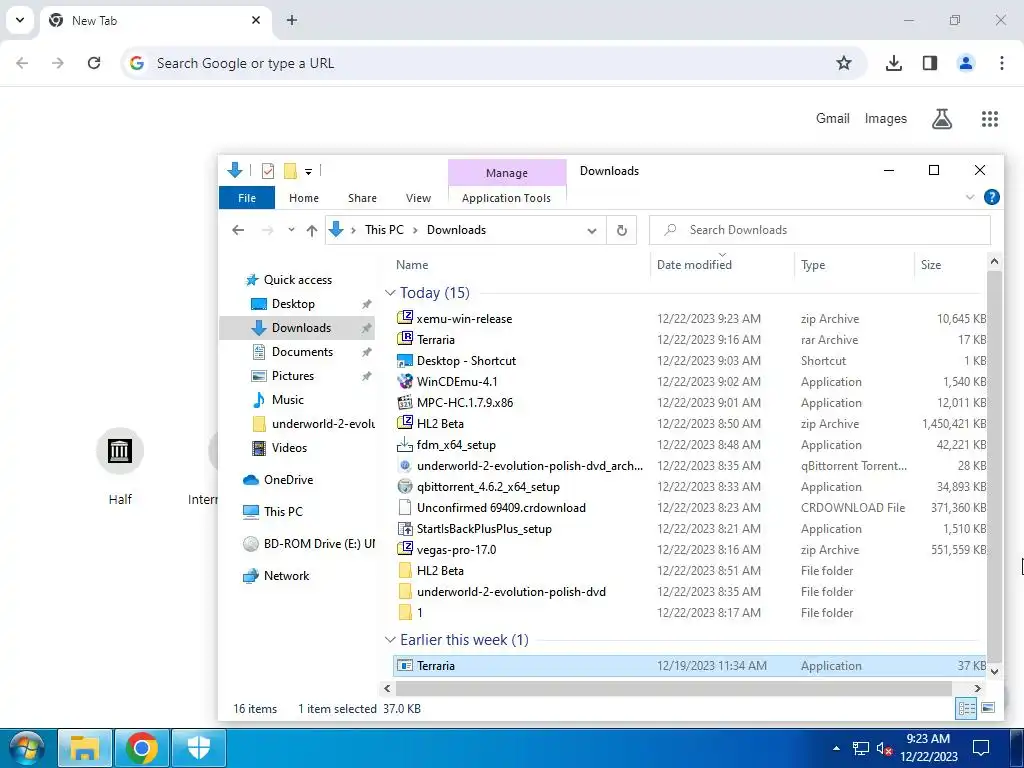Open new tab with plus button

[x=292, y=20]
